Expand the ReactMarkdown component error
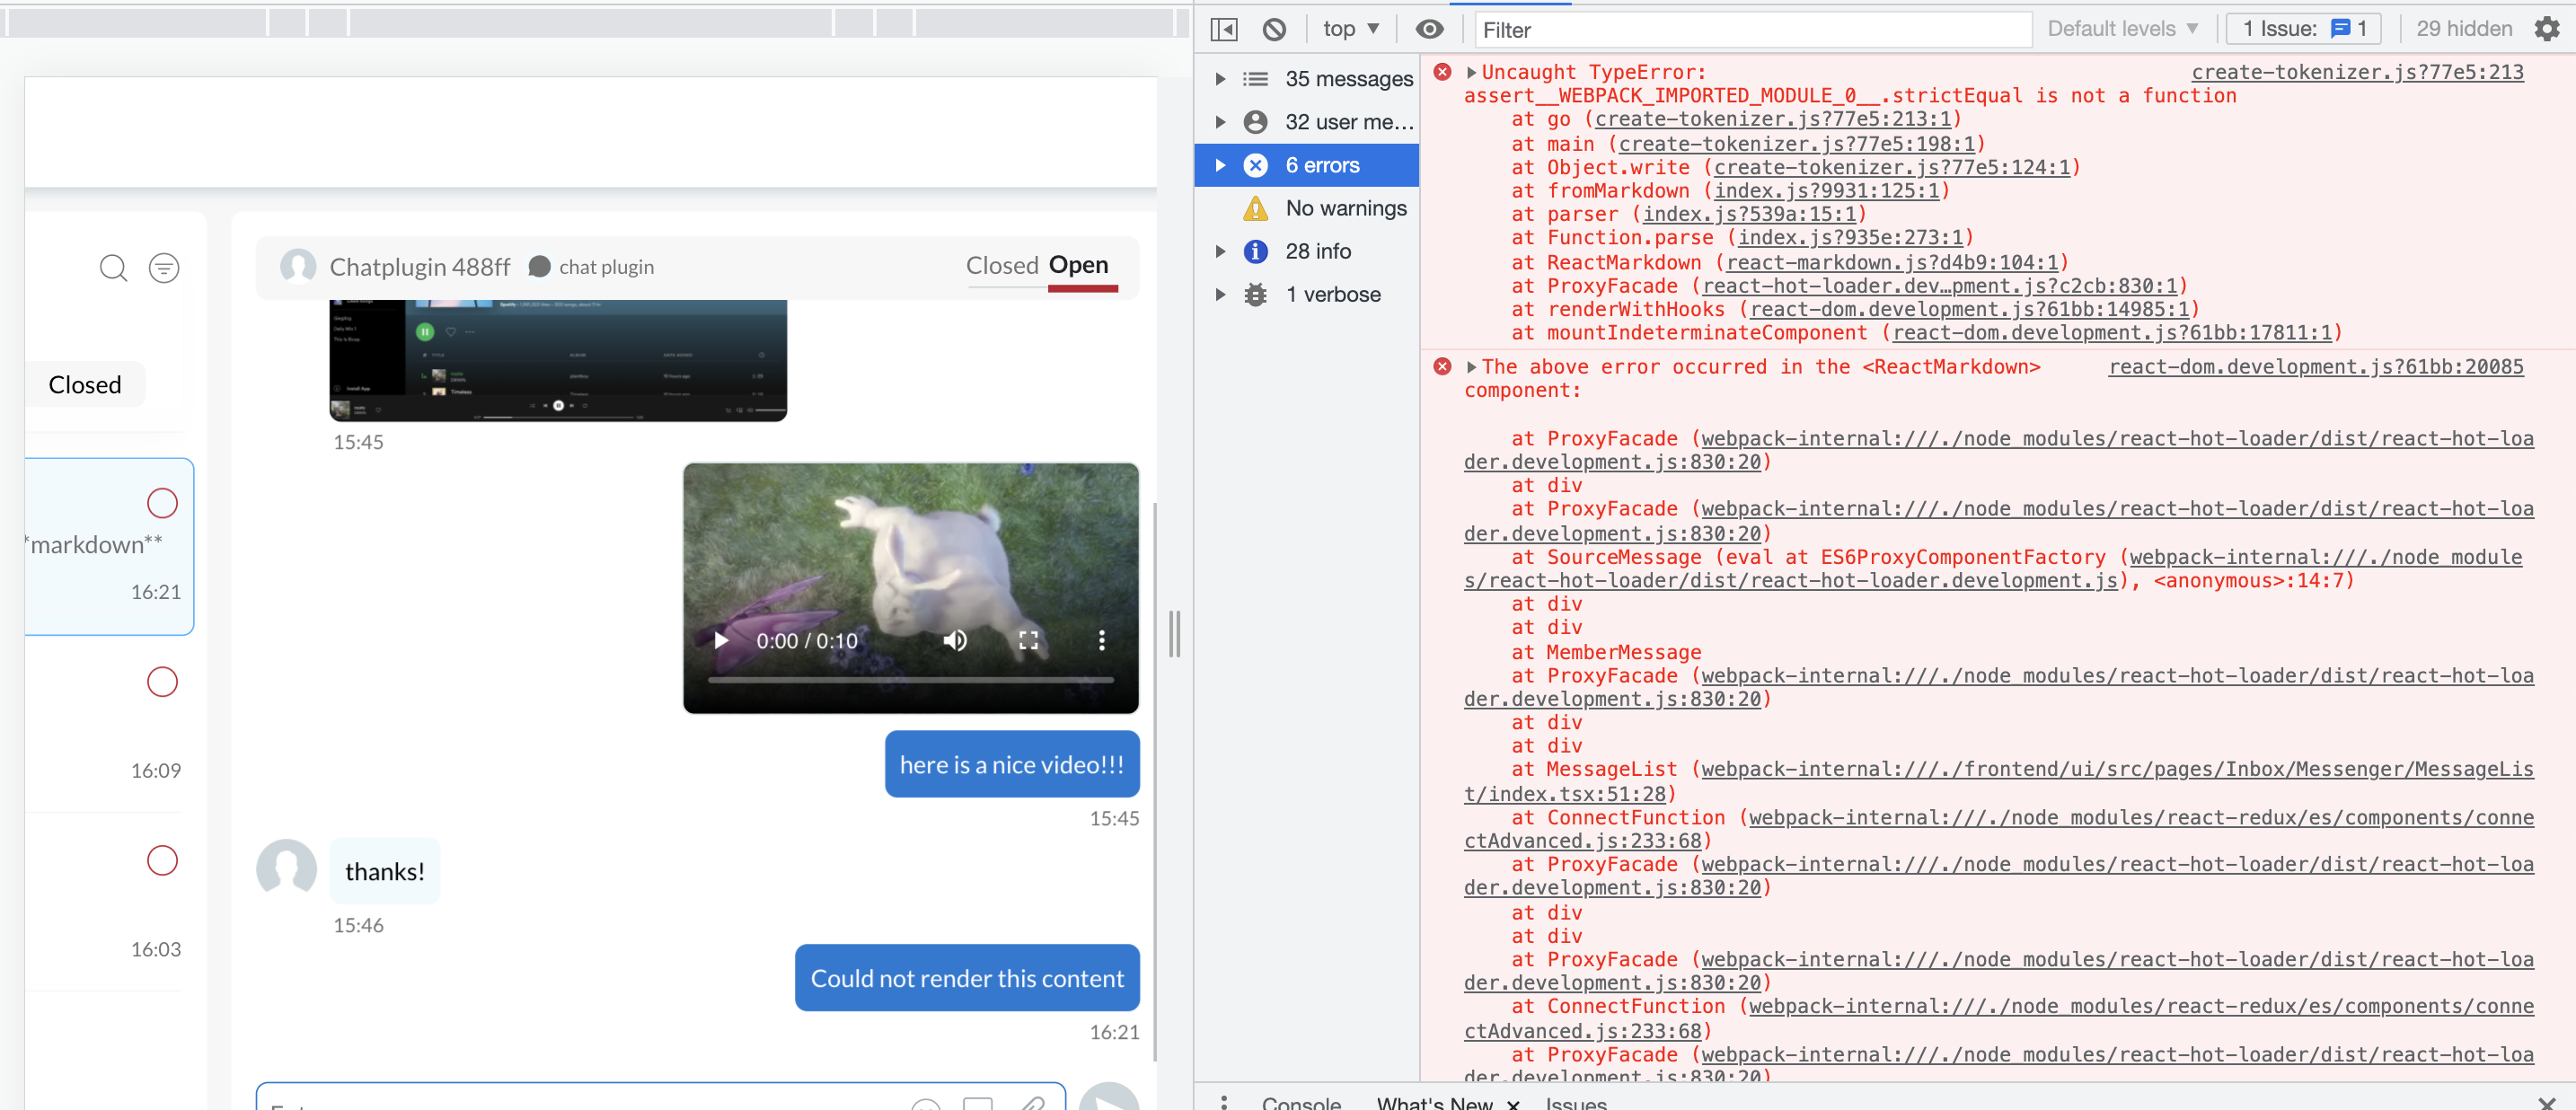Screen dimensions: 2576x1110 (x=1471, y=367)
